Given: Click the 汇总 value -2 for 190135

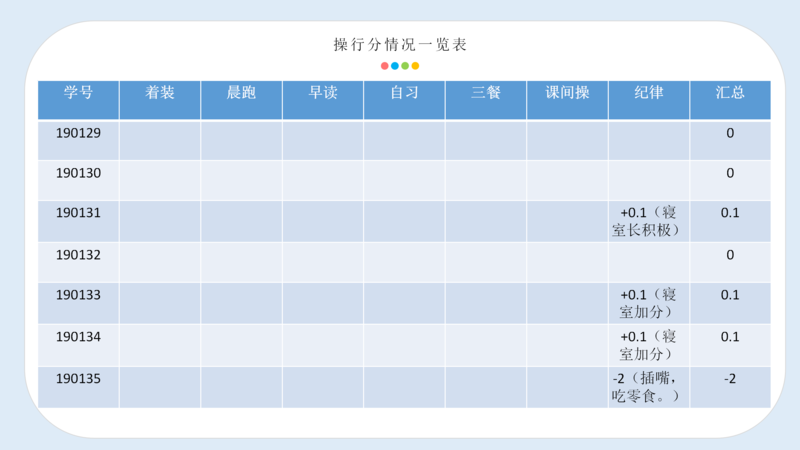Looking at the screenshot, I should (730, 379).
